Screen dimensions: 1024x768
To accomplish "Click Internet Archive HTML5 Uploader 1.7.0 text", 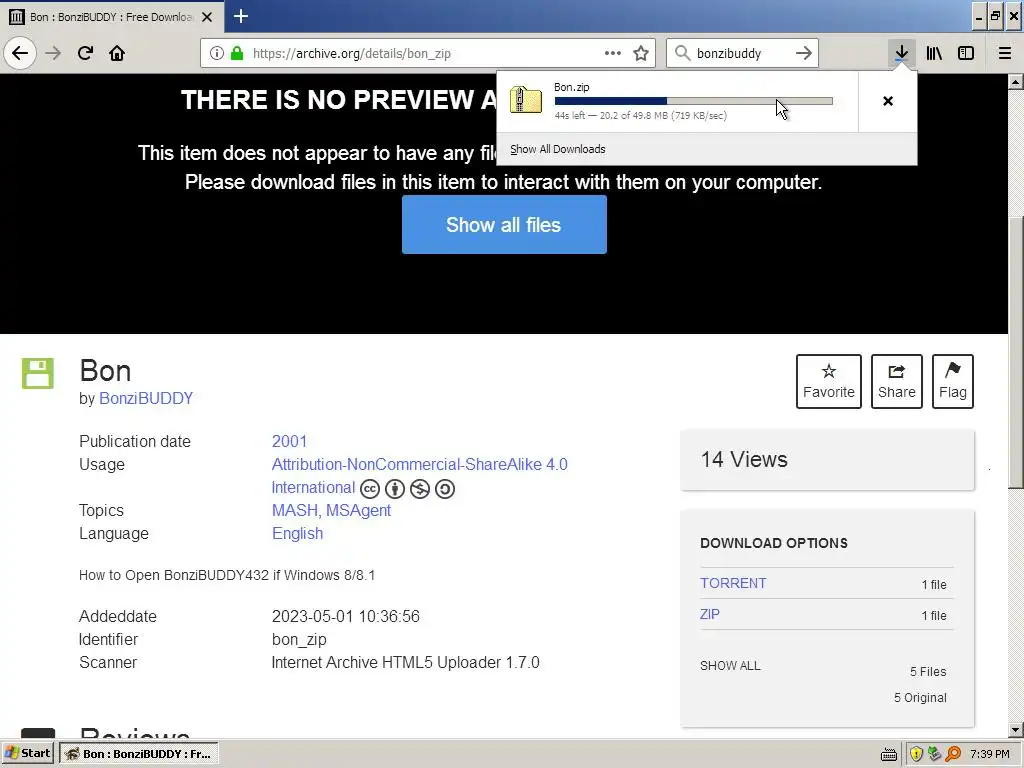I will [x=406, y=662].
